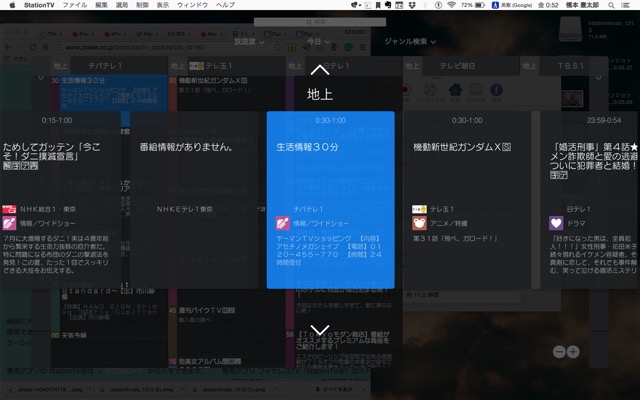640x400 pixels.
Task: Click the ドラマ heart genre icon
Action: [556, 223]
